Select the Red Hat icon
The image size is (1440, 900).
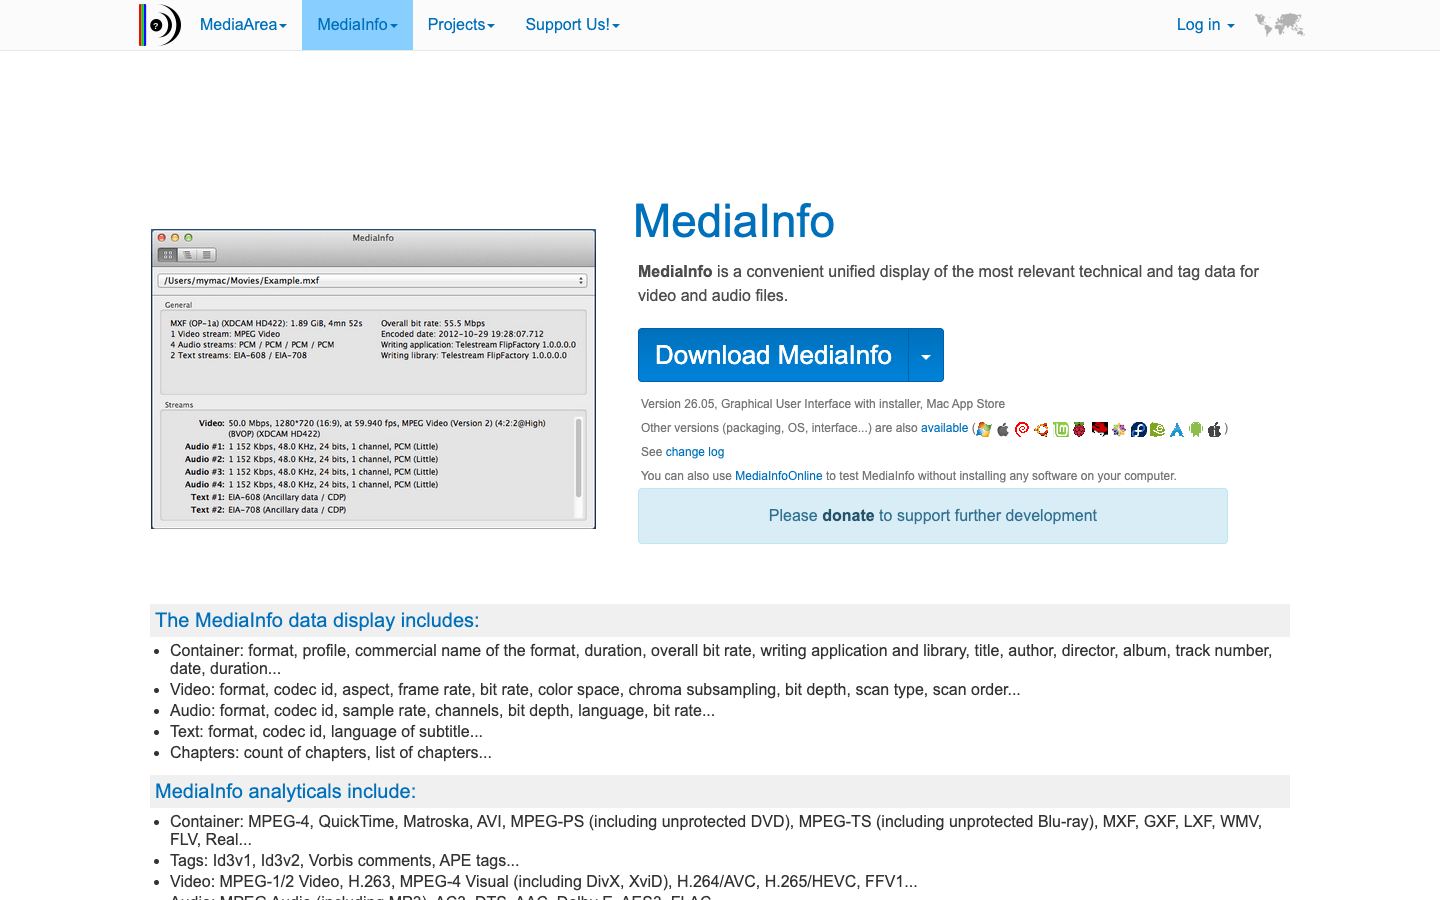click(x=1100, y=429)
